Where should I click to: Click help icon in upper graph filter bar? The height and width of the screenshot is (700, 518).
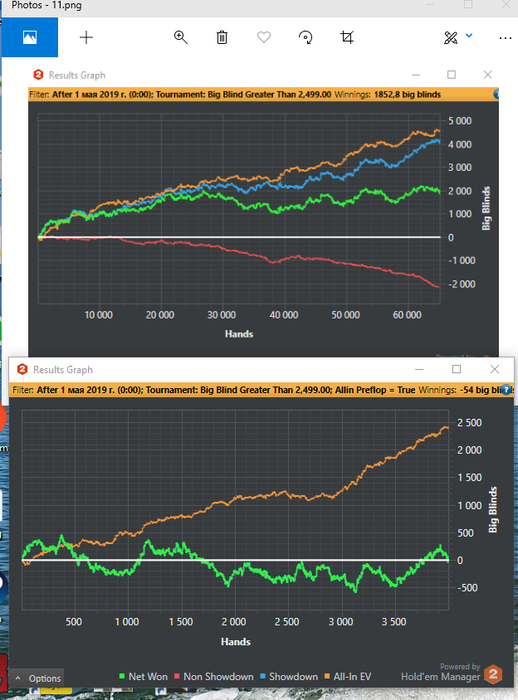(496, 94)
